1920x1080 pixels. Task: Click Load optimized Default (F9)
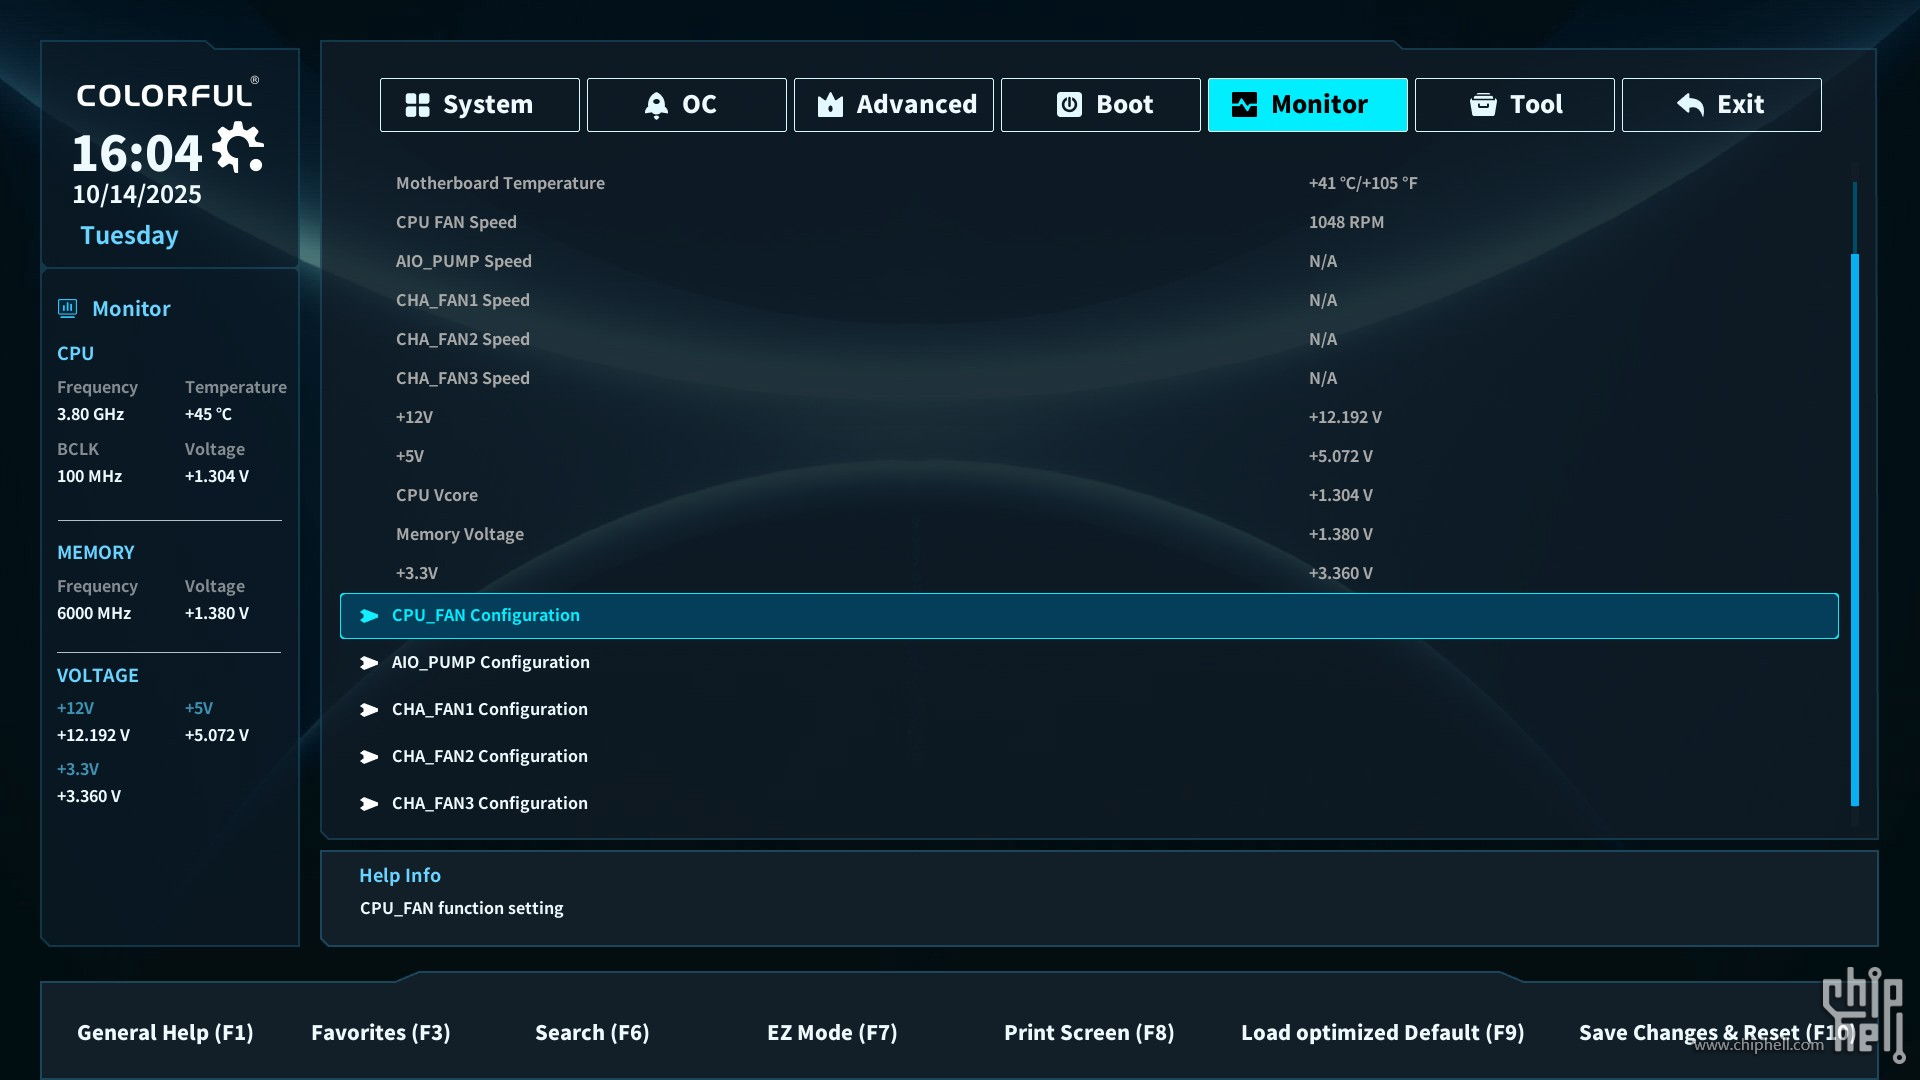[x=1382, y=1032]
